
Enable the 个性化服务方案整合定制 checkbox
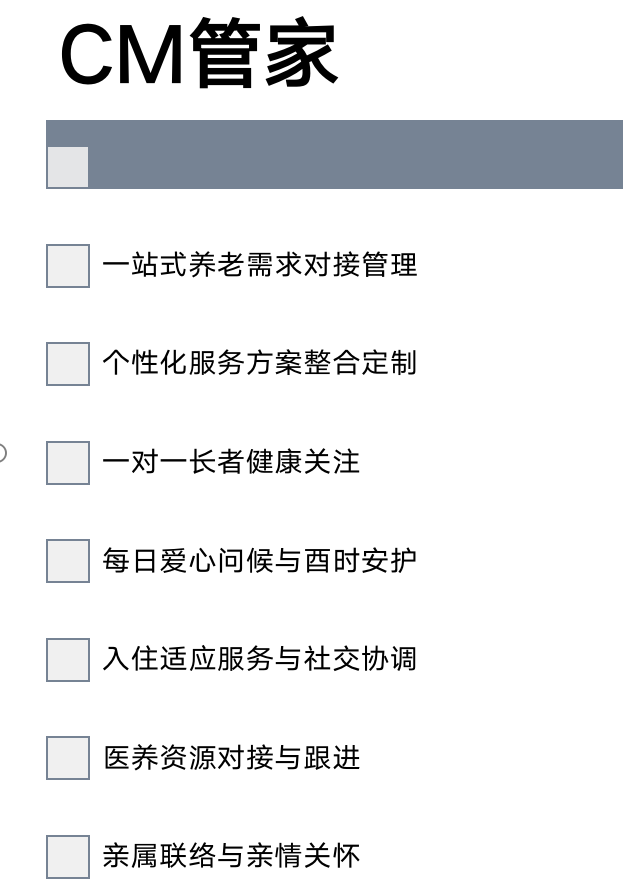[x=68, y=364]
